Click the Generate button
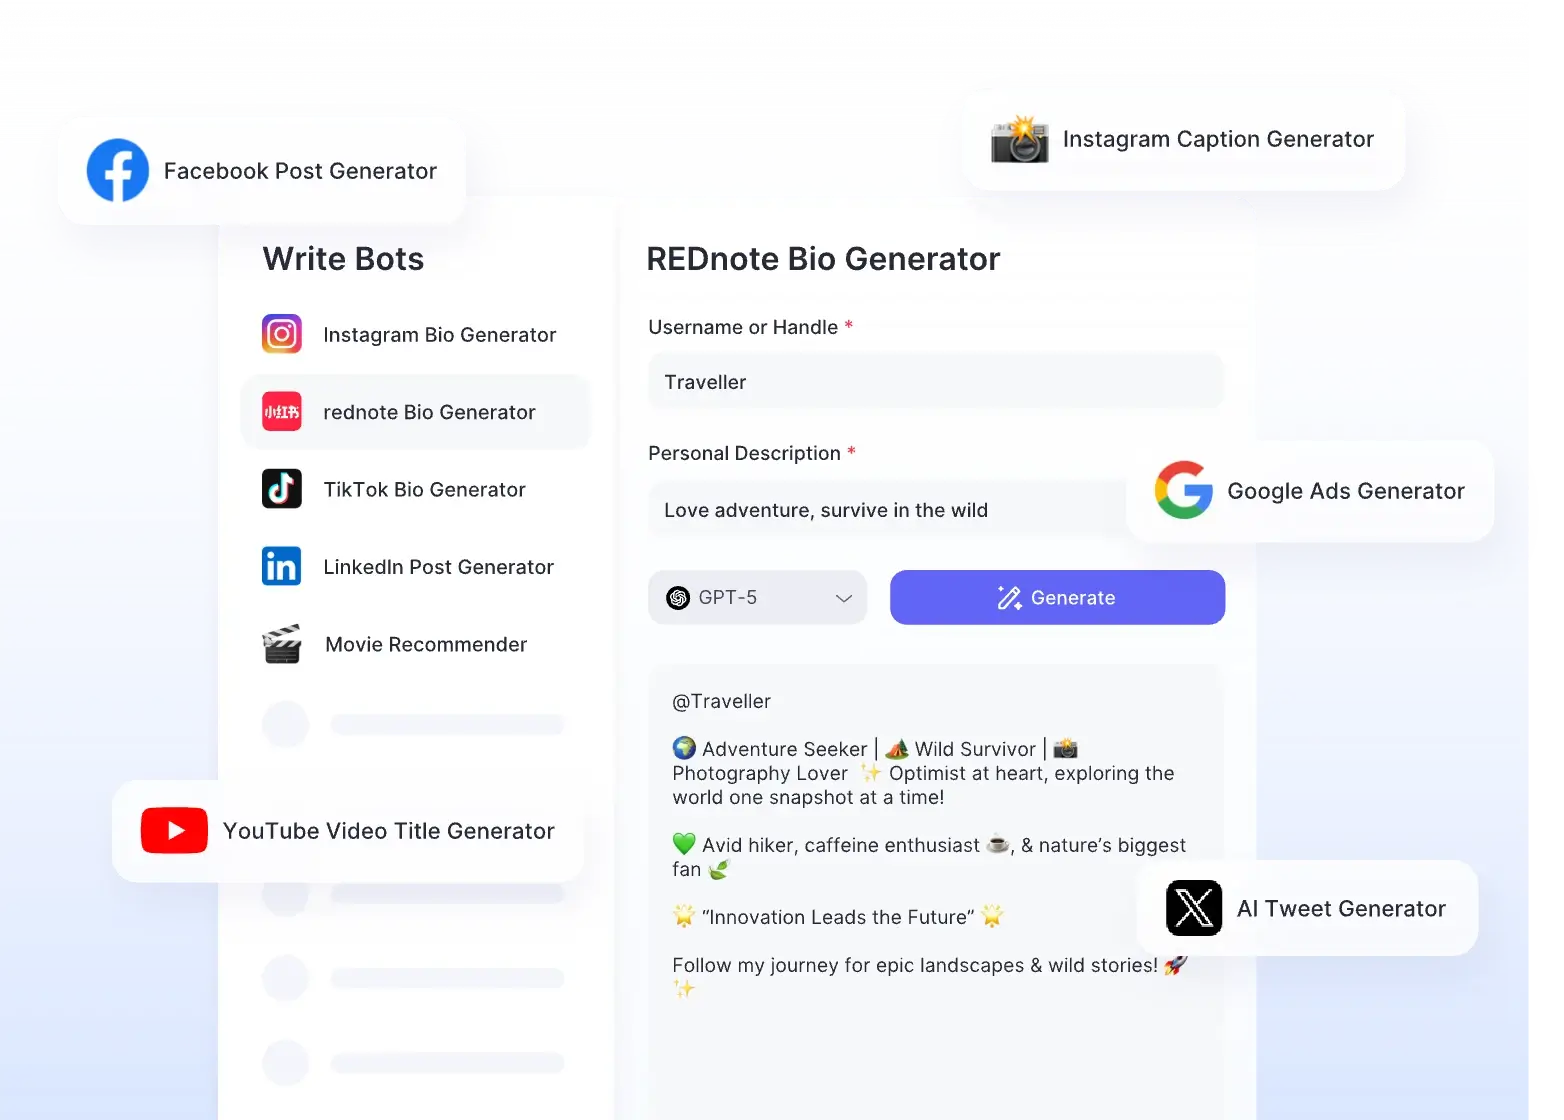The image size is (1564, 1120). click(x=1057, y=597)
